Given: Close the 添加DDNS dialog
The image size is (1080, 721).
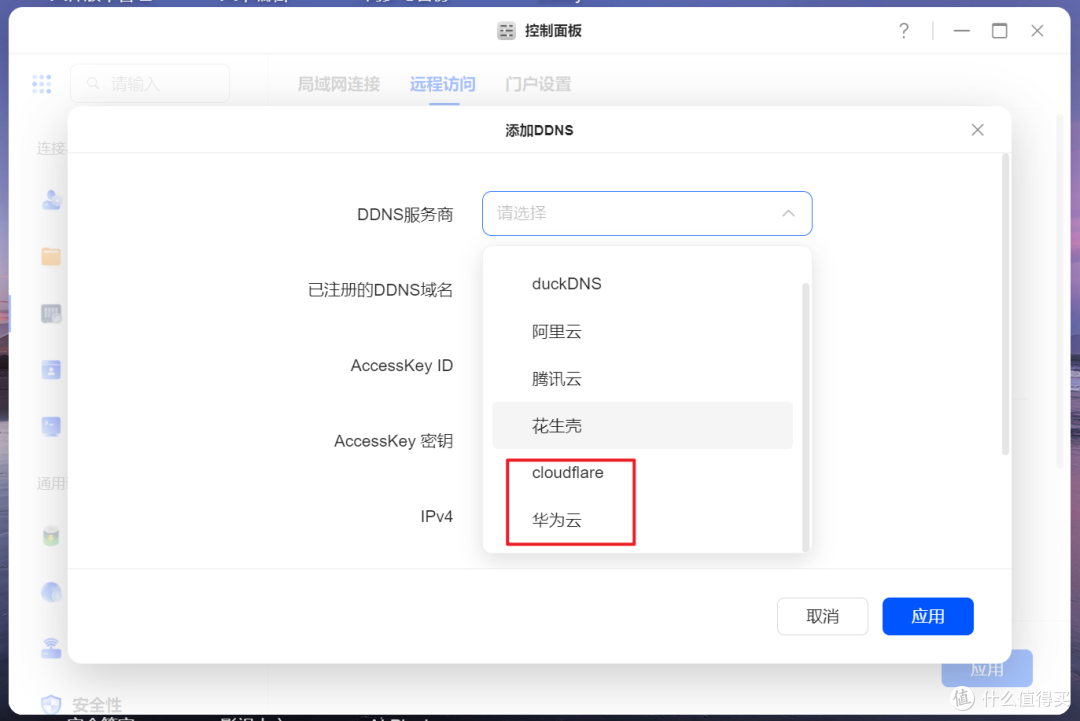Looking at the screenshot, I should 977,130.
